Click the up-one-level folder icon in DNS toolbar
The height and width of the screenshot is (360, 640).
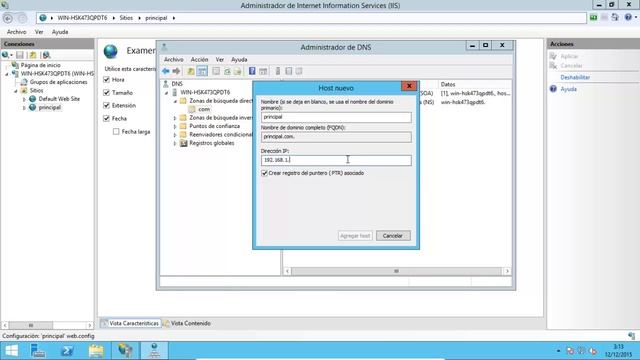(x=191, y=71)
